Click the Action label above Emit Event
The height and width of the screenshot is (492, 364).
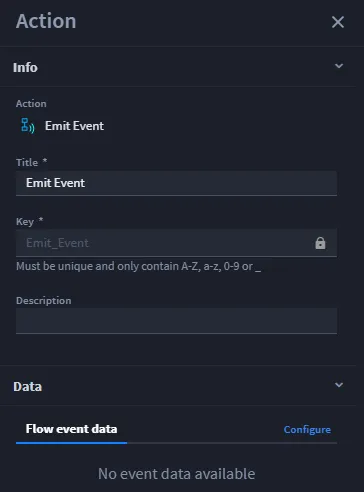(31, 104)
